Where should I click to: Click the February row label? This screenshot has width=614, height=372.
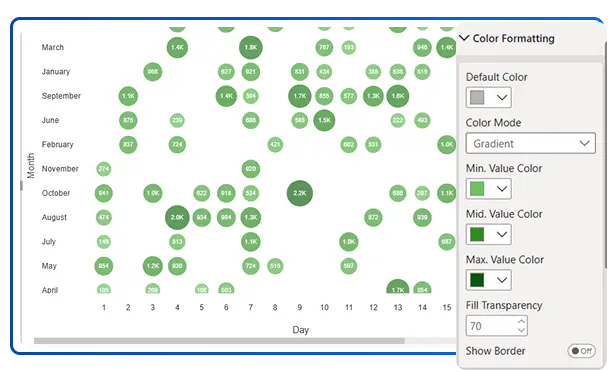point(57,144)
